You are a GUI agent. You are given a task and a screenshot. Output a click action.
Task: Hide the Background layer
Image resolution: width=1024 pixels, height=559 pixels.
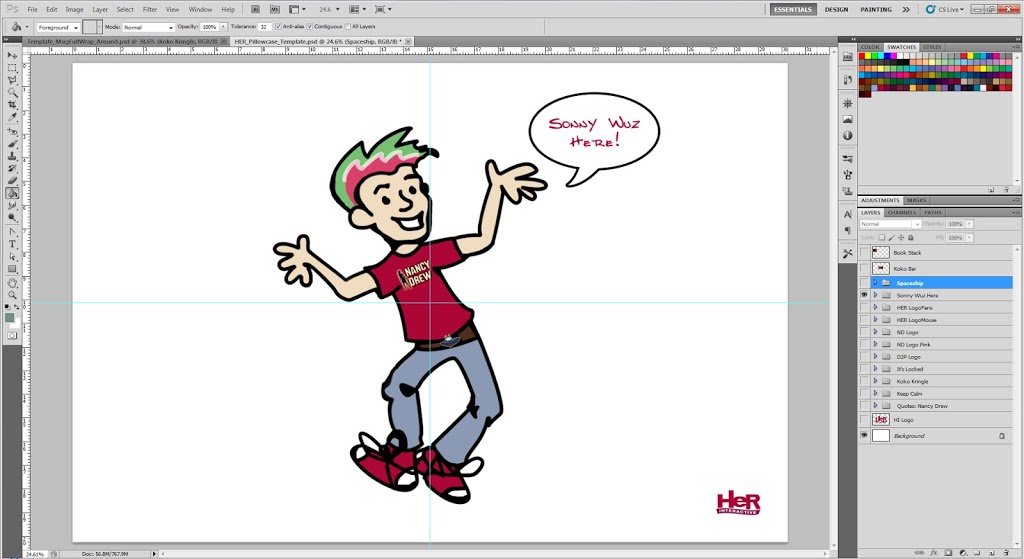click(x=864, y=436)
